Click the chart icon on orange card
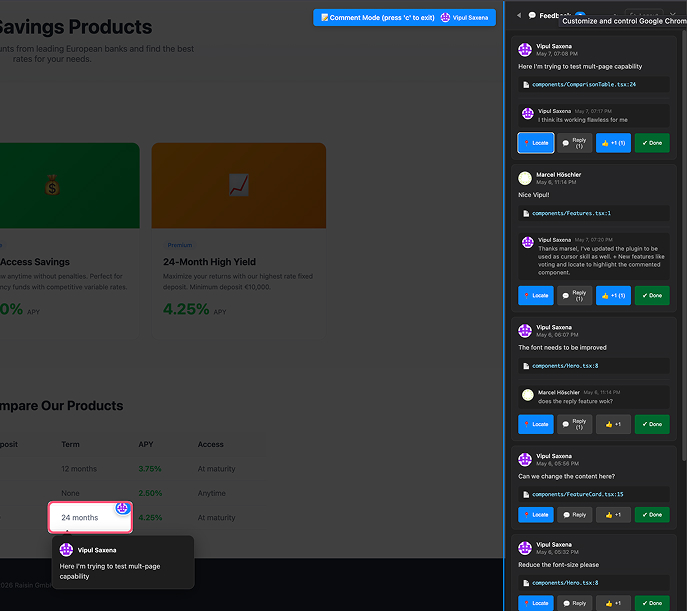The height and width of the screenshot is (611, 687). coord(239,185)
